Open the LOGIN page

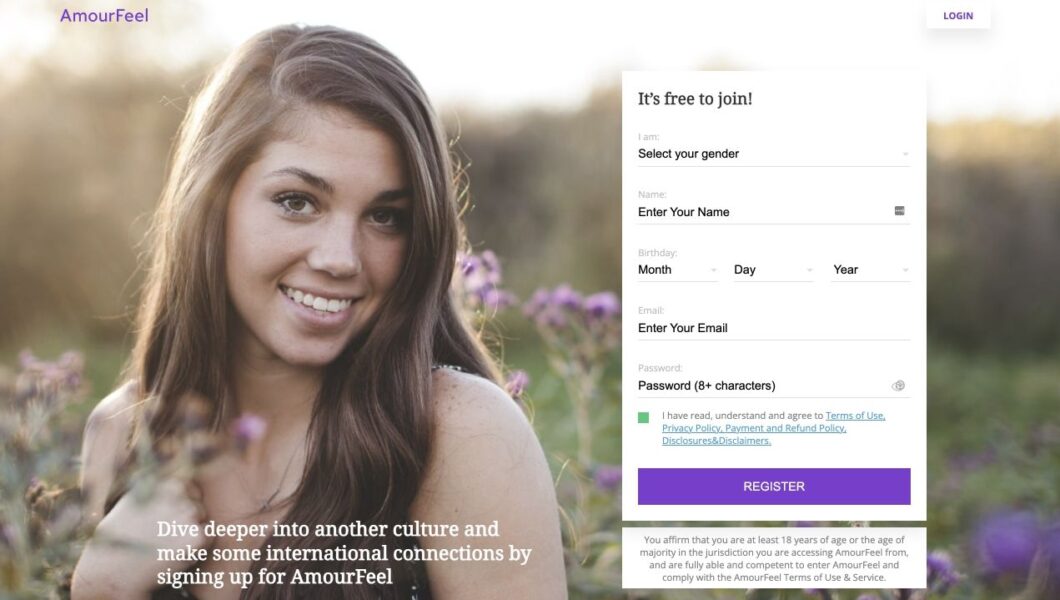pos(957,16)
